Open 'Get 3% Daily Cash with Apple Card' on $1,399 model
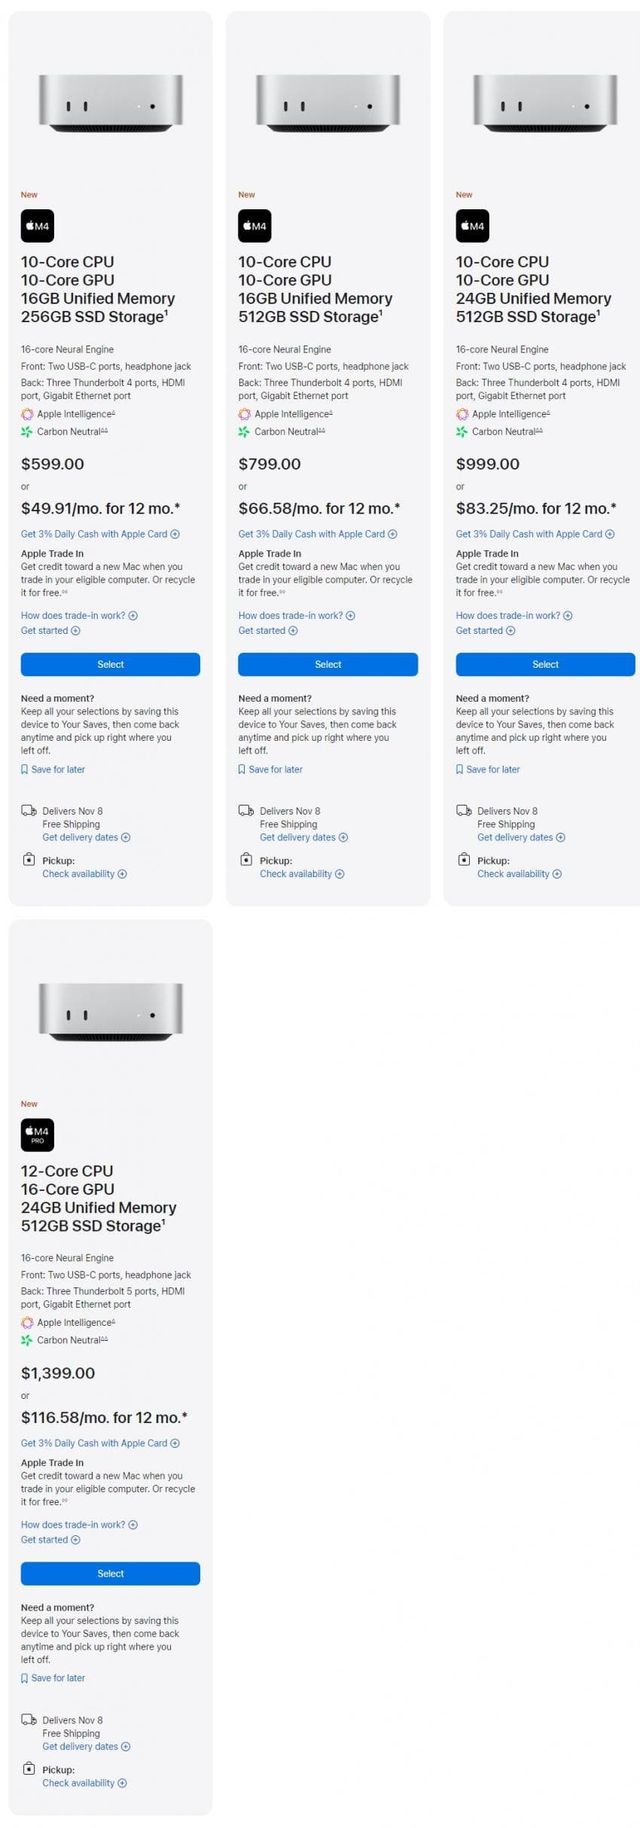Viewport: 640px width, 1828px height. click(100, 1443)
